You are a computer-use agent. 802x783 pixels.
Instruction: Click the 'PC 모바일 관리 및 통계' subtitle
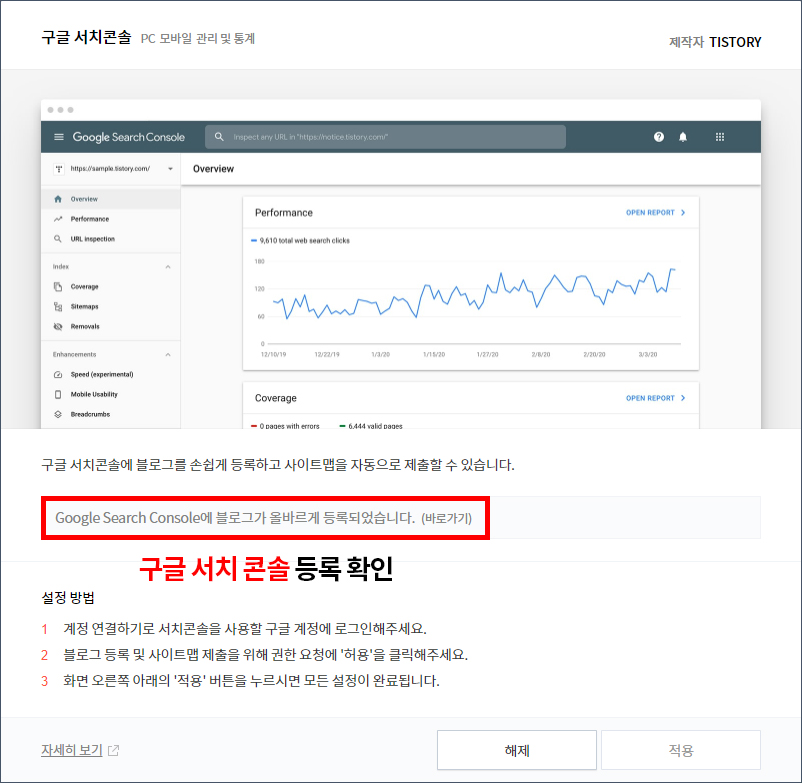(x=198, y=39)
